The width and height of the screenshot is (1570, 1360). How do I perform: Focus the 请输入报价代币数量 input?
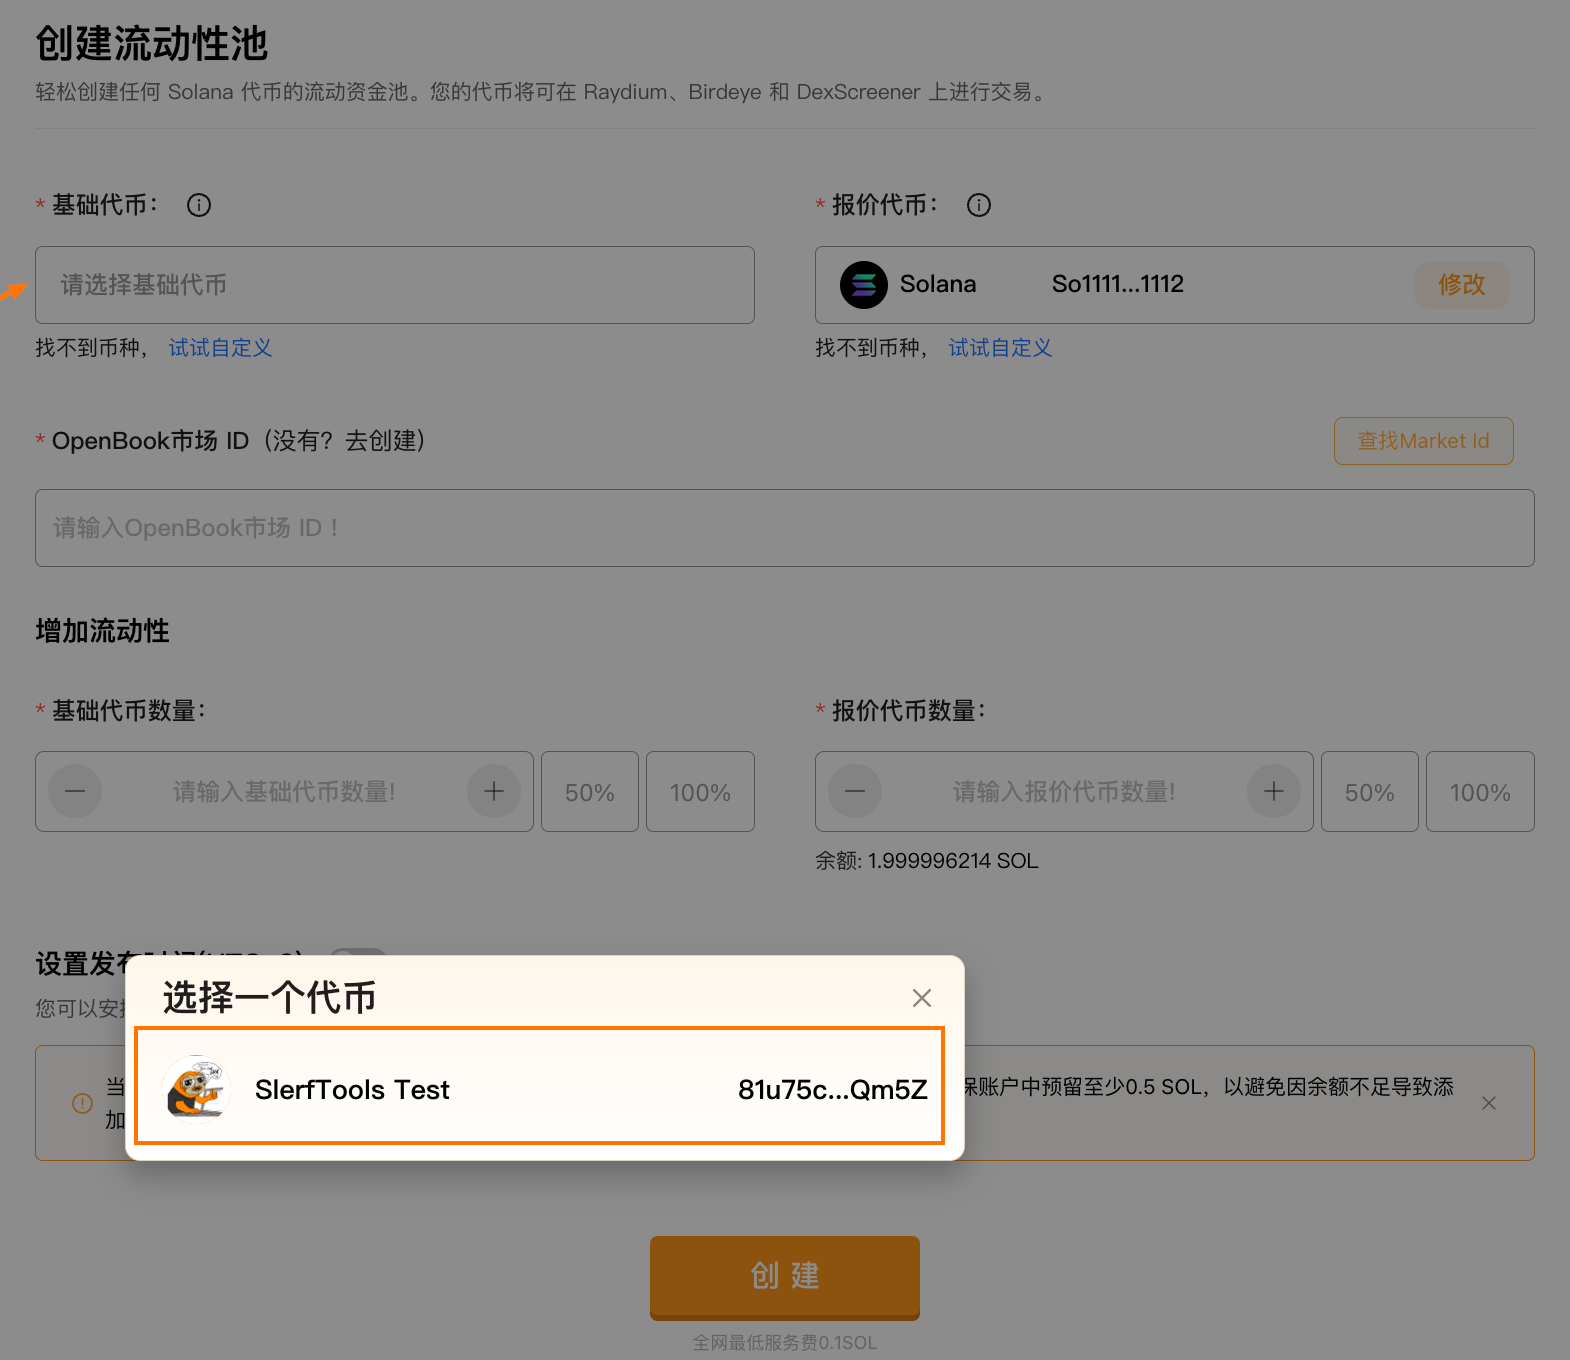point(1064,792)
